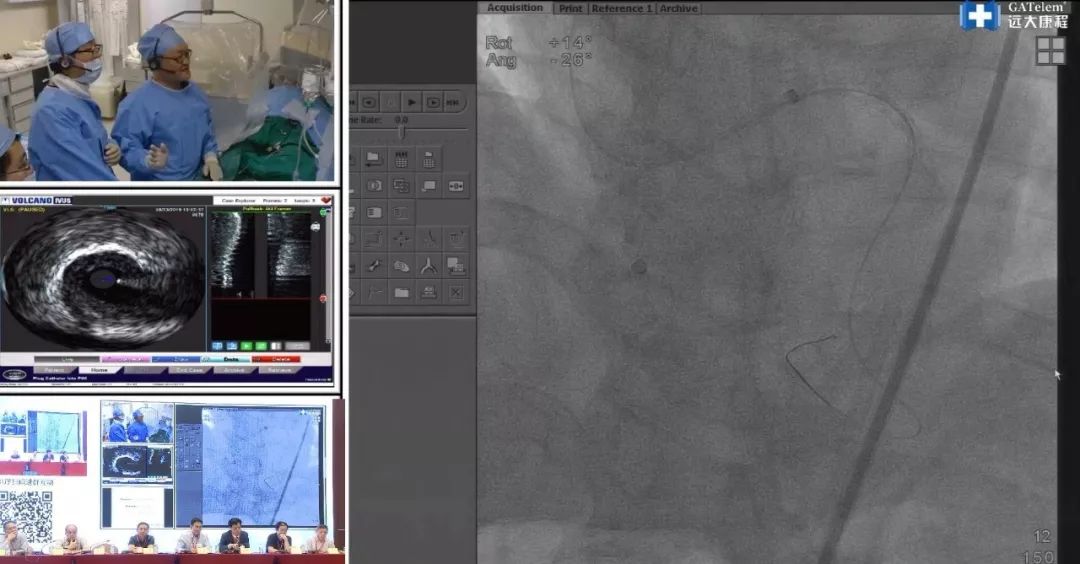Click the horizontal arrows centering icon
This screenshot has height=564, width=1080.
click(456, 185)
